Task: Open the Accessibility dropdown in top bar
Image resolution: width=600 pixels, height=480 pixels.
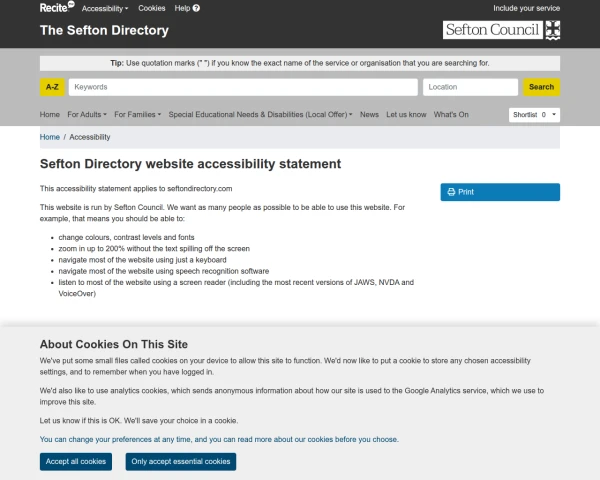Action: pos(105,8)
